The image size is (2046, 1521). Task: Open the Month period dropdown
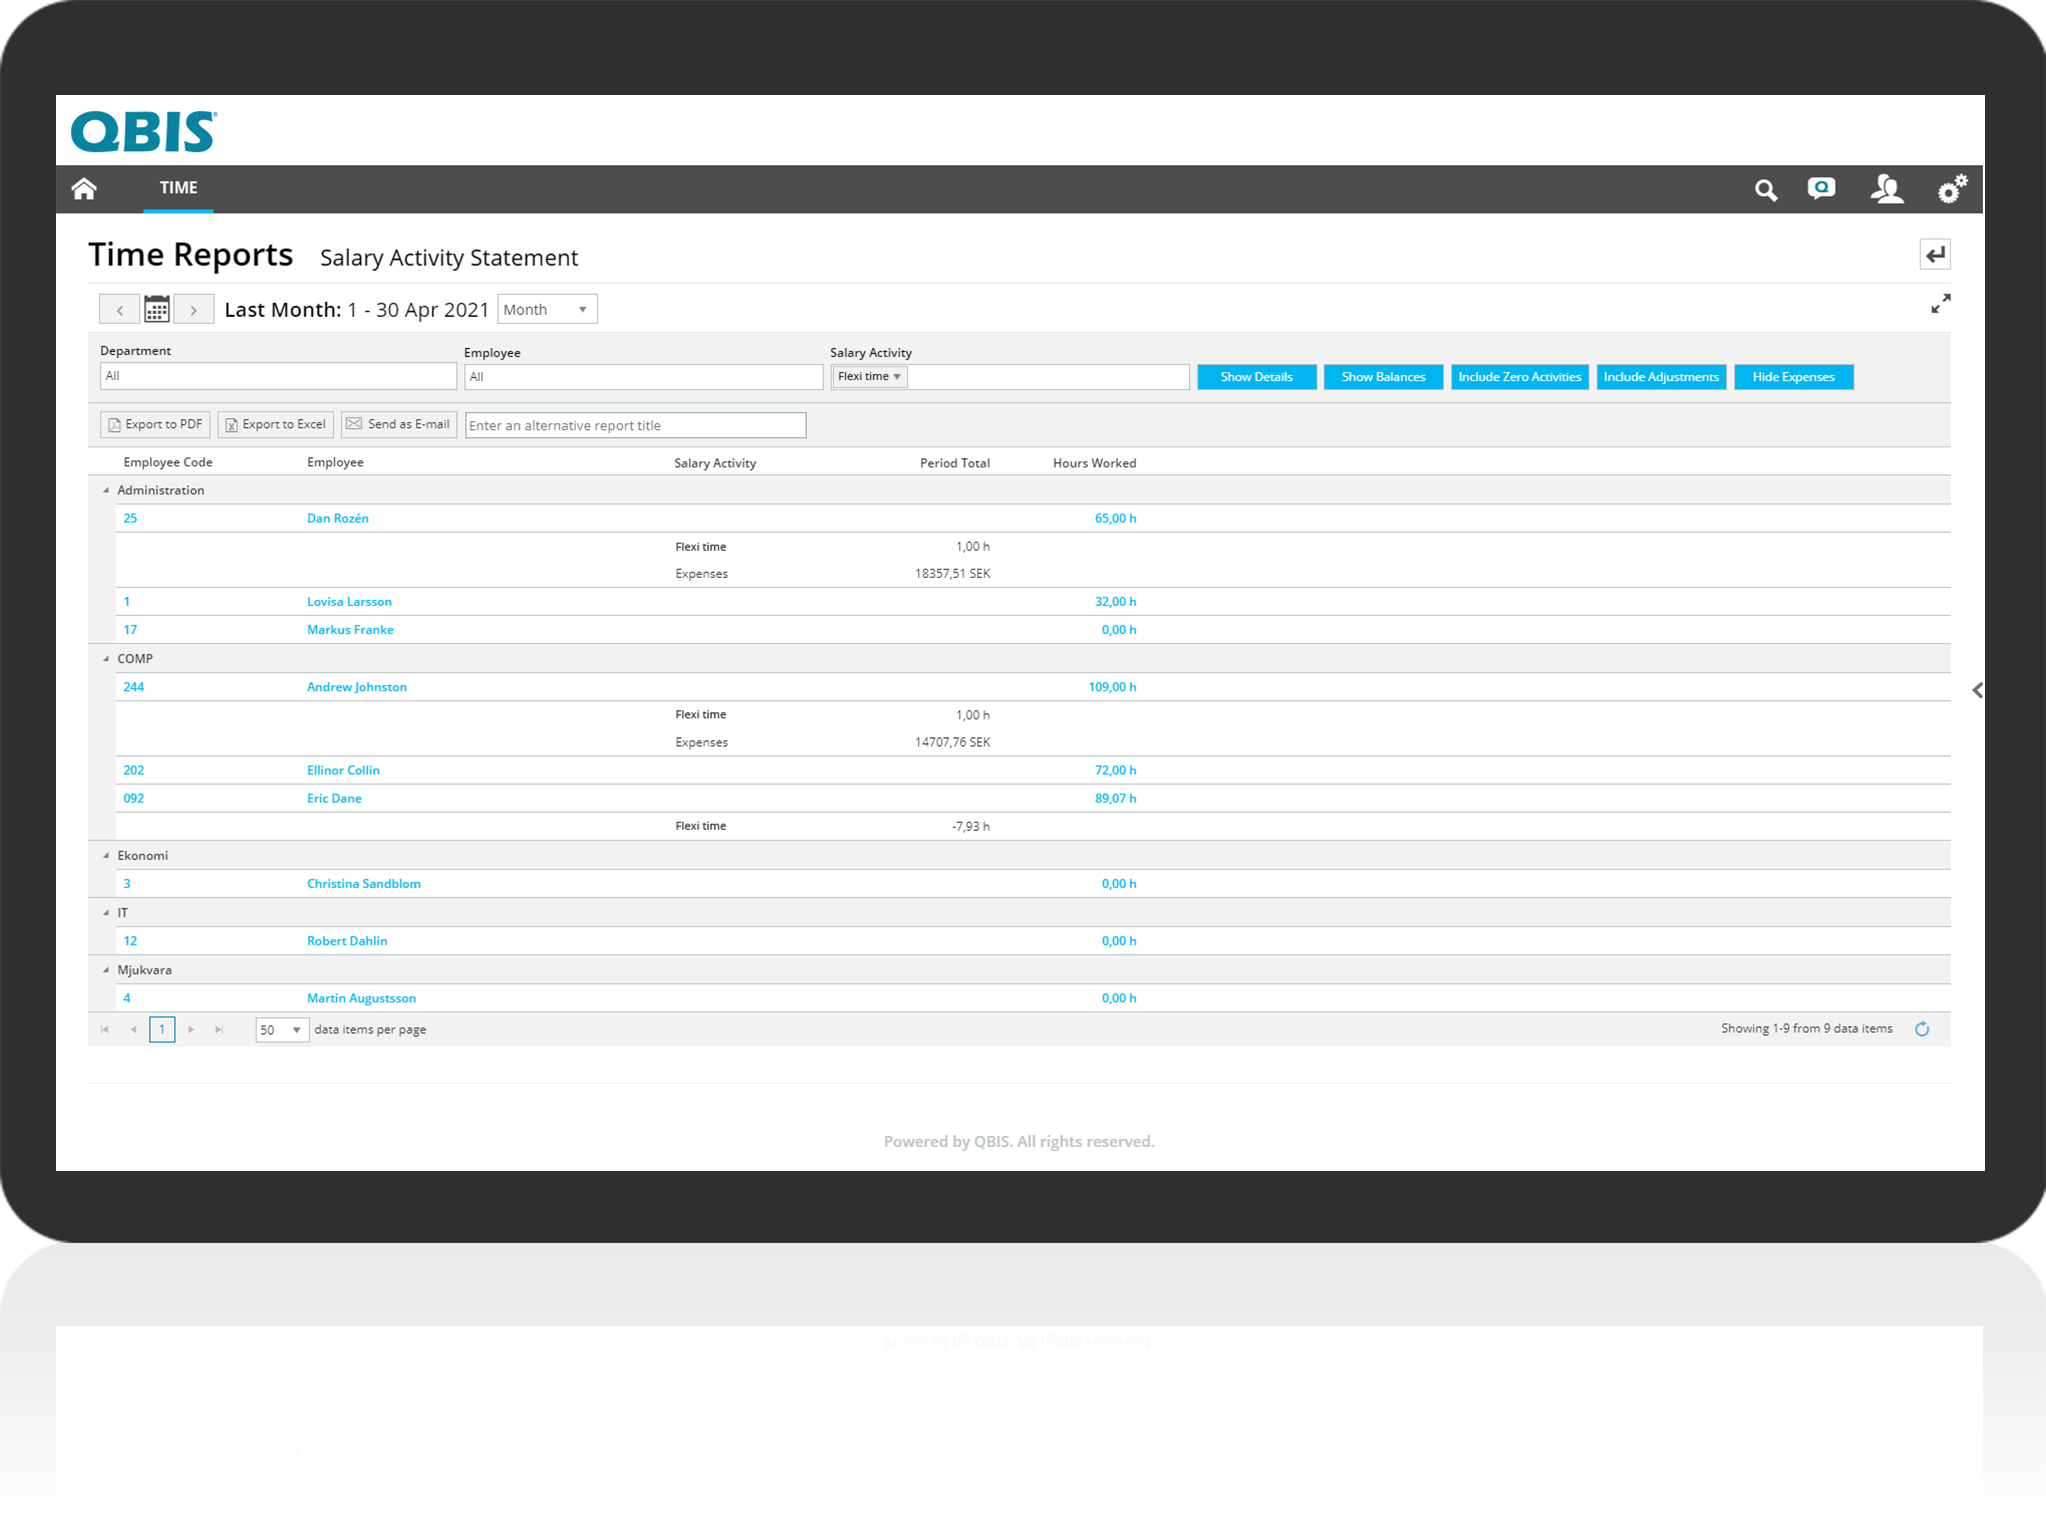coord(547,309)
